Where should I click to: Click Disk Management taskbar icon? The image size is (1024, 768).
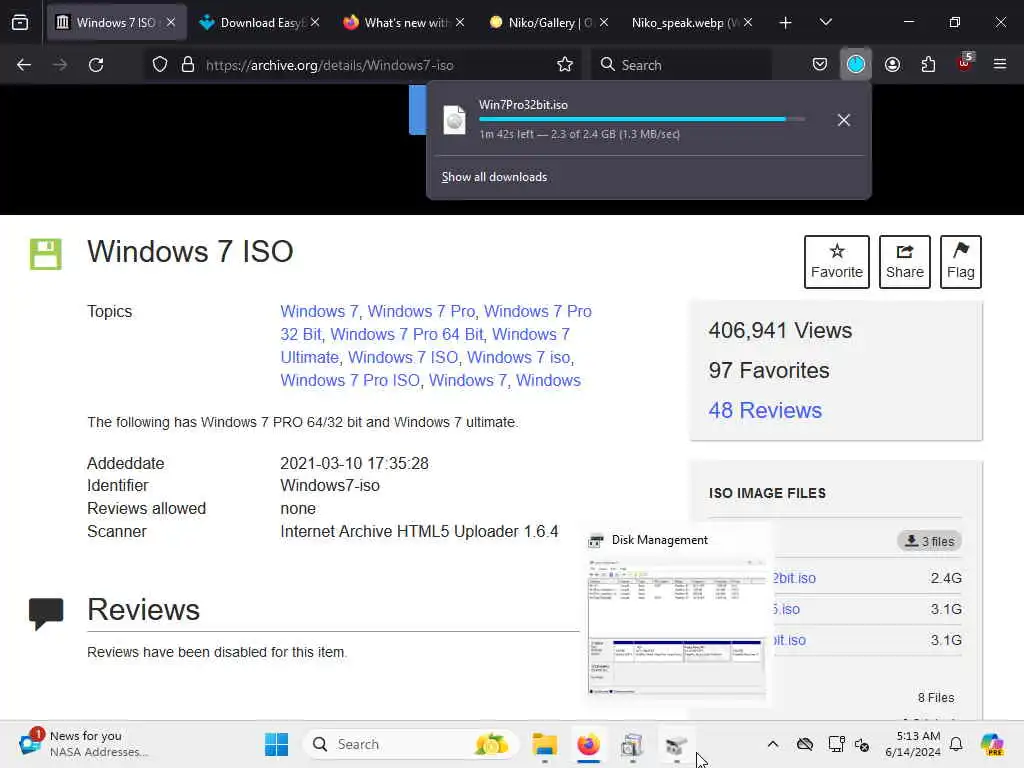676,744
